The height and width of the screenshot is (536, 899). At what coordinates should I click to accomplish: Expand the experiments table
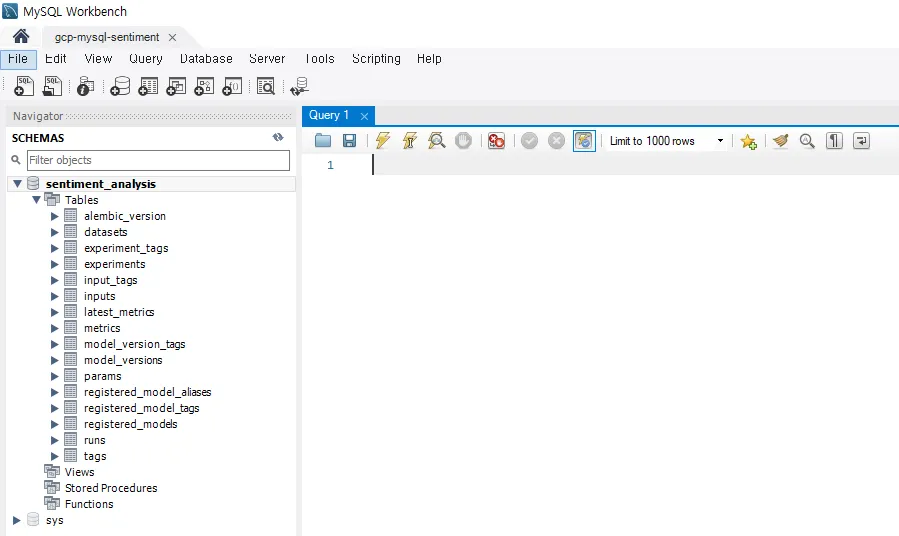pos(54,264)
